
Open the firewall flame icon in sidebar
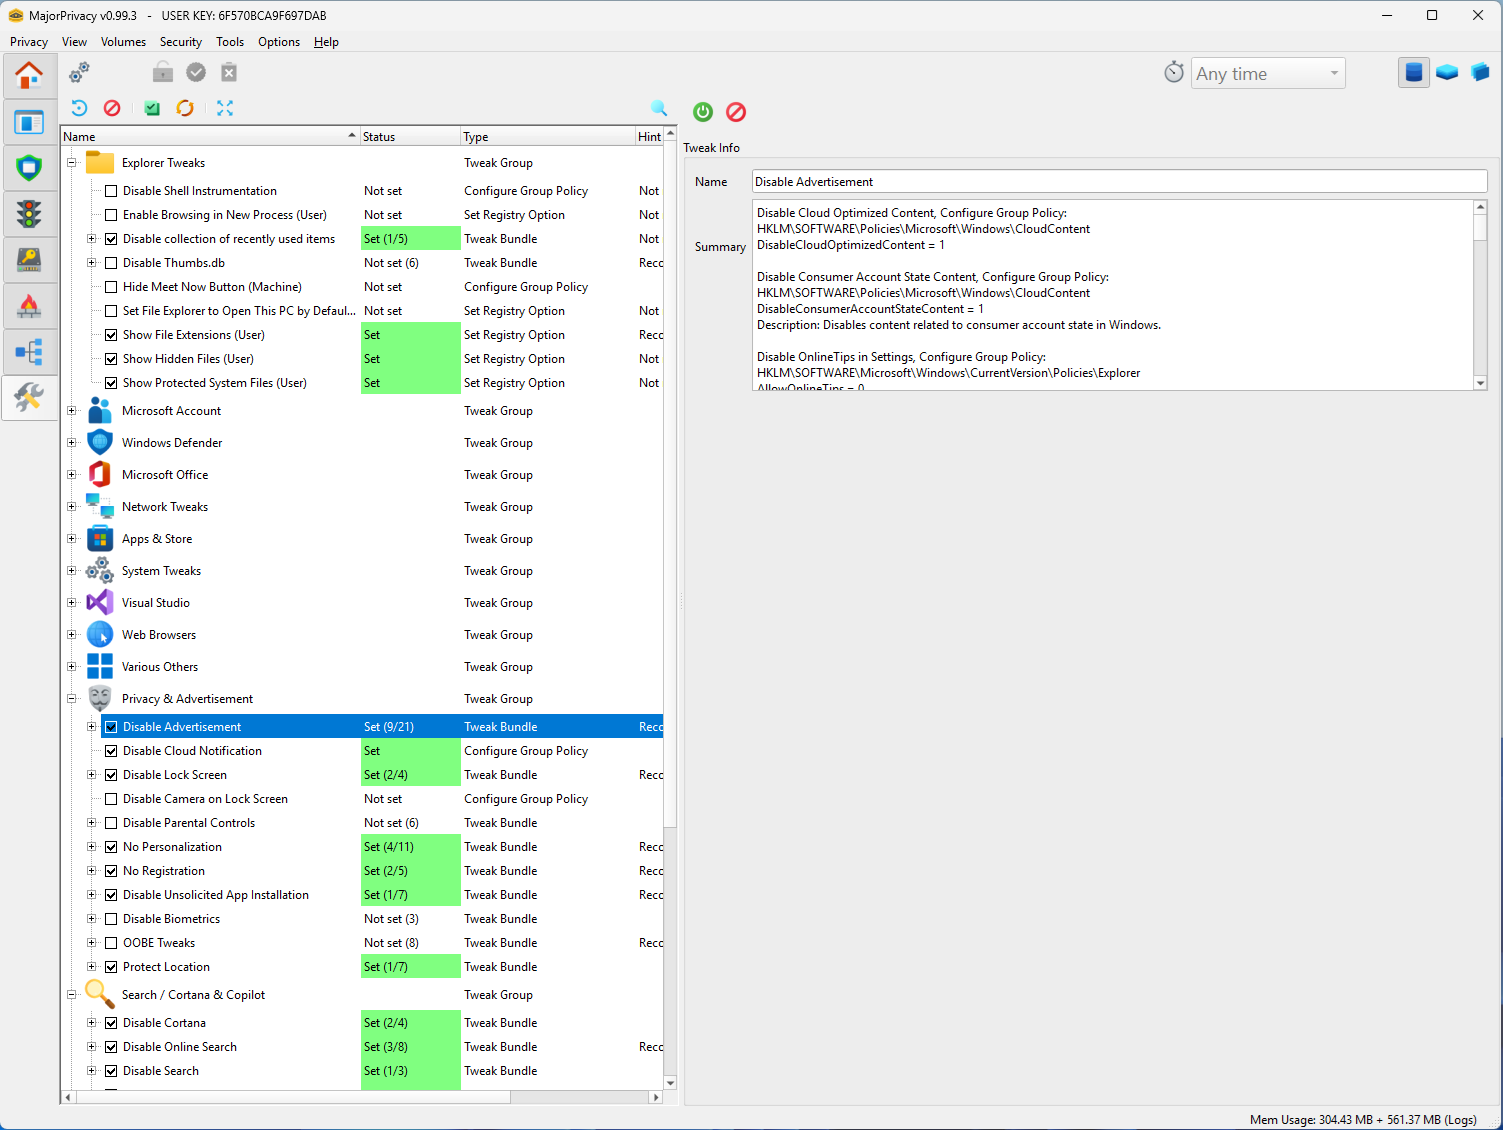coord(30,305)
